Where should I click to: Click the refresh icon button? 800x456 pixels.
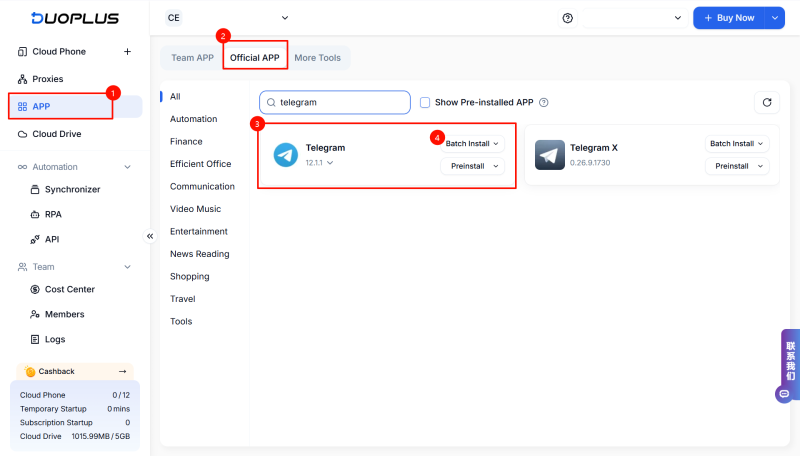766,102
